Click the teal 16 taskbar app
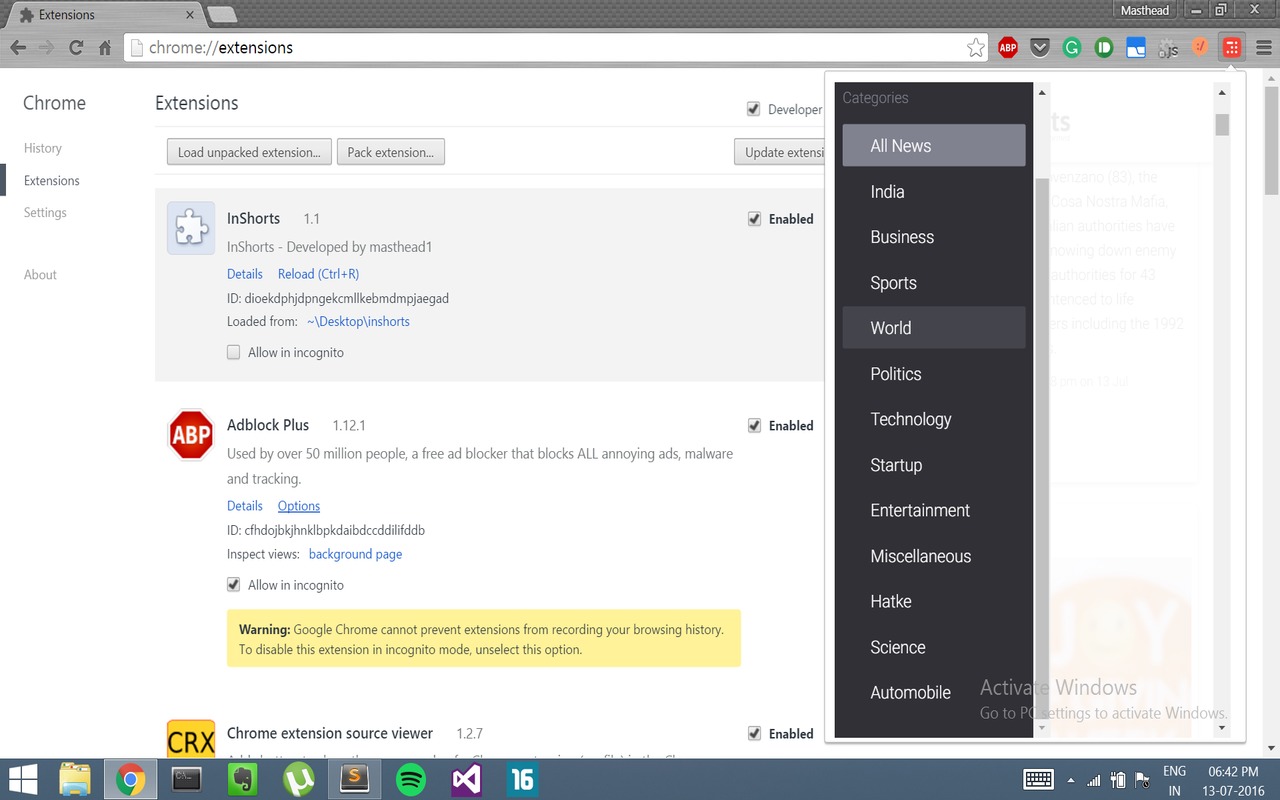Screen dimensions: 1280x800 [522, 779]
